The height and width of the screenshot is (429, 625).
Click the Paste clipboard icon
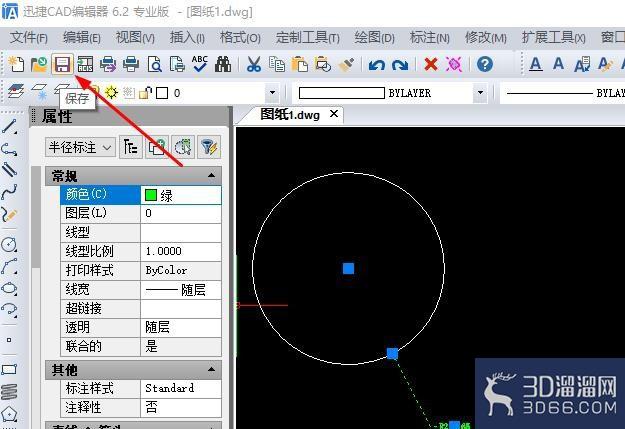299,64
